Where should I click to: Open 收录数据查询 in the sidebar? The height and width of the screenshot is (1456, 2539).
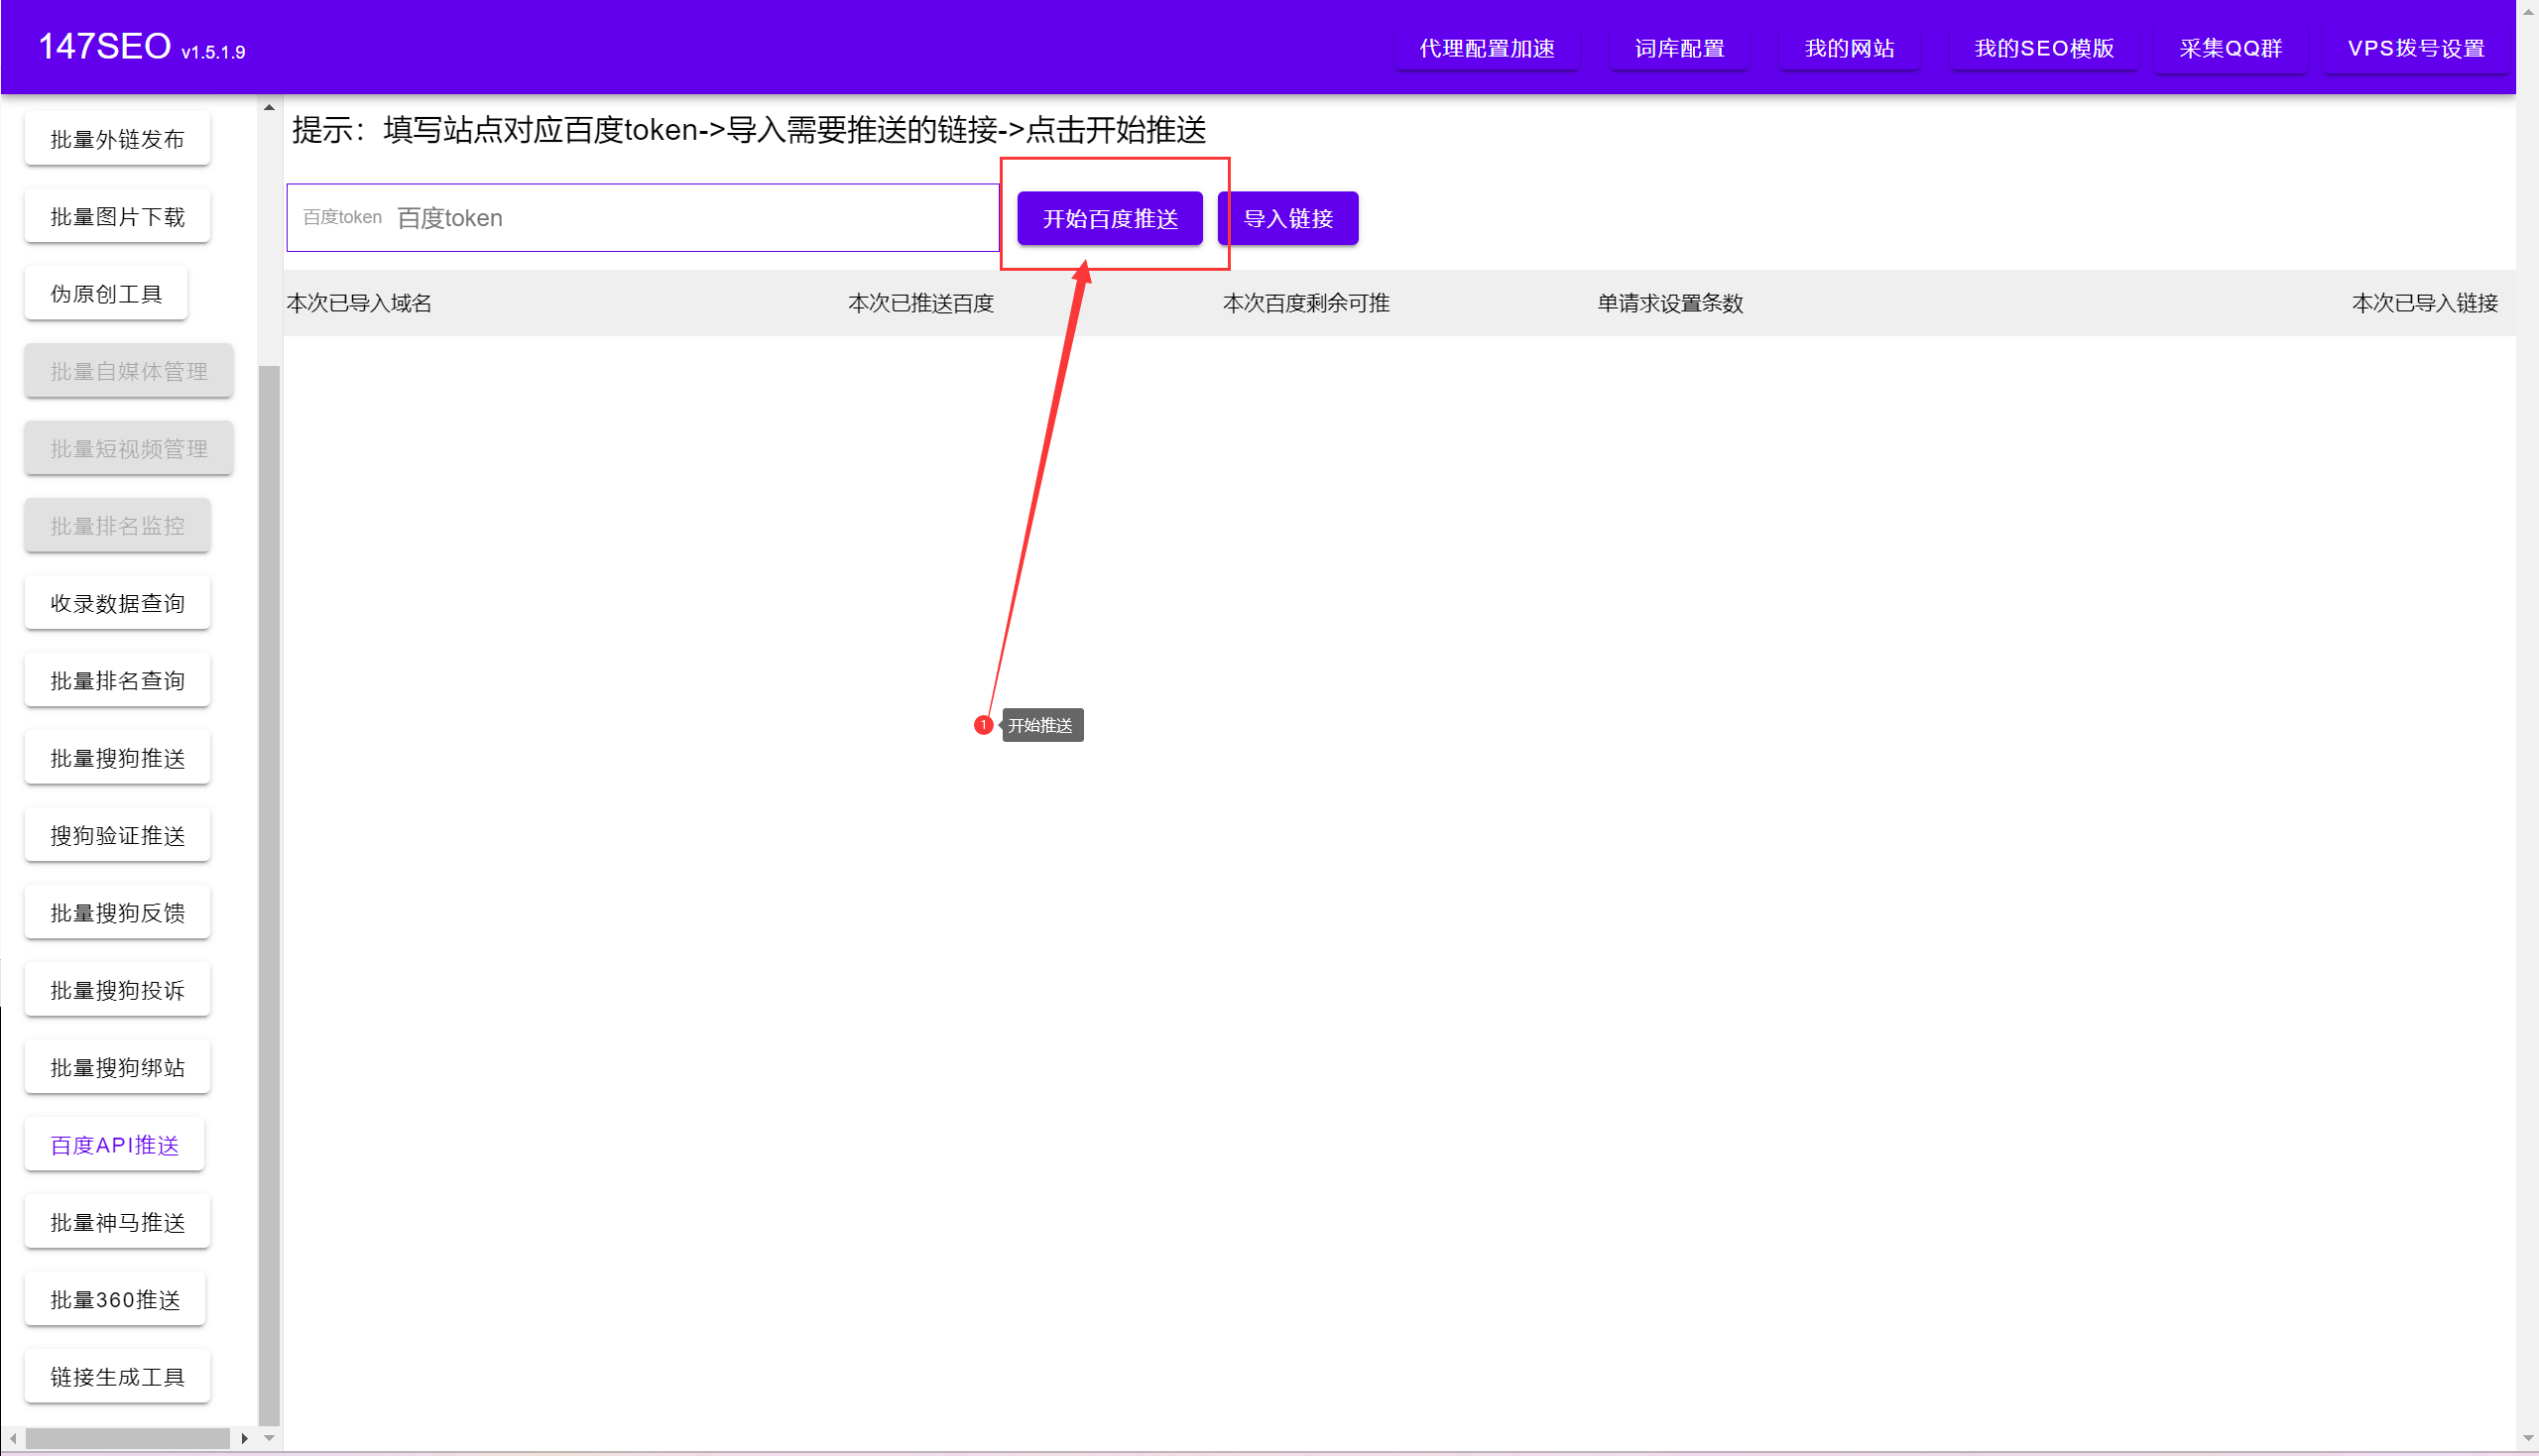(117, 603)
